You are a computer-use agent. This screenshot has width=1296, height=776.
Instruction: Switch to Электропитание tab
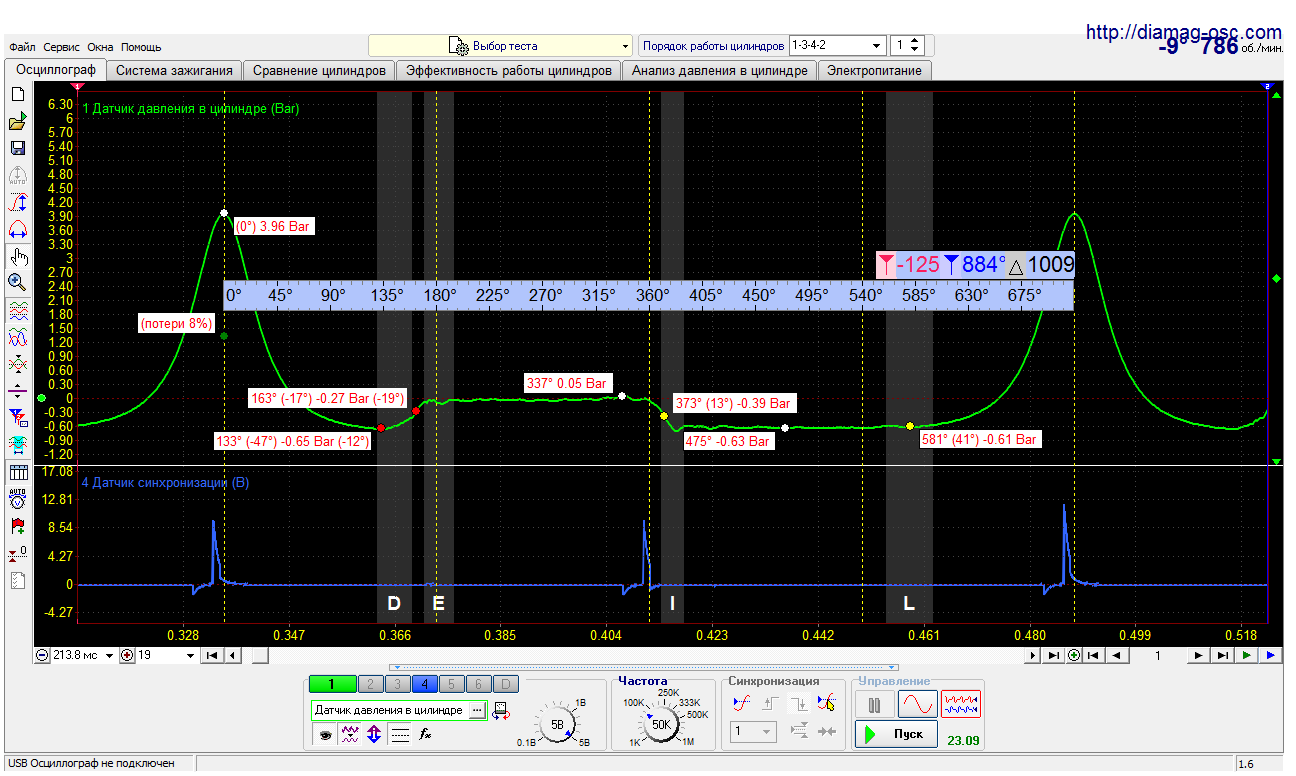(875, 71)
